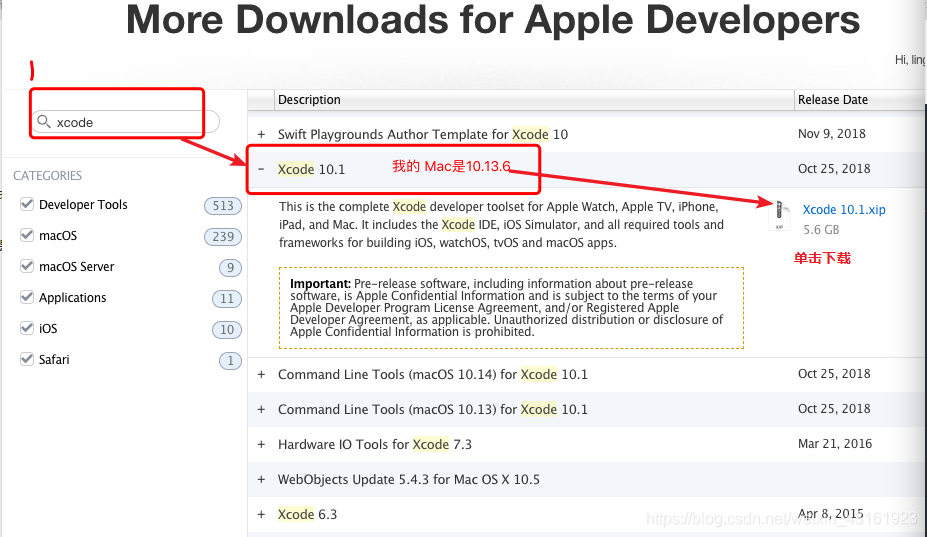Expand Command Line Tools macOS 10.14 row
This screenshot has width=927, height=537.
pos(261,374)
